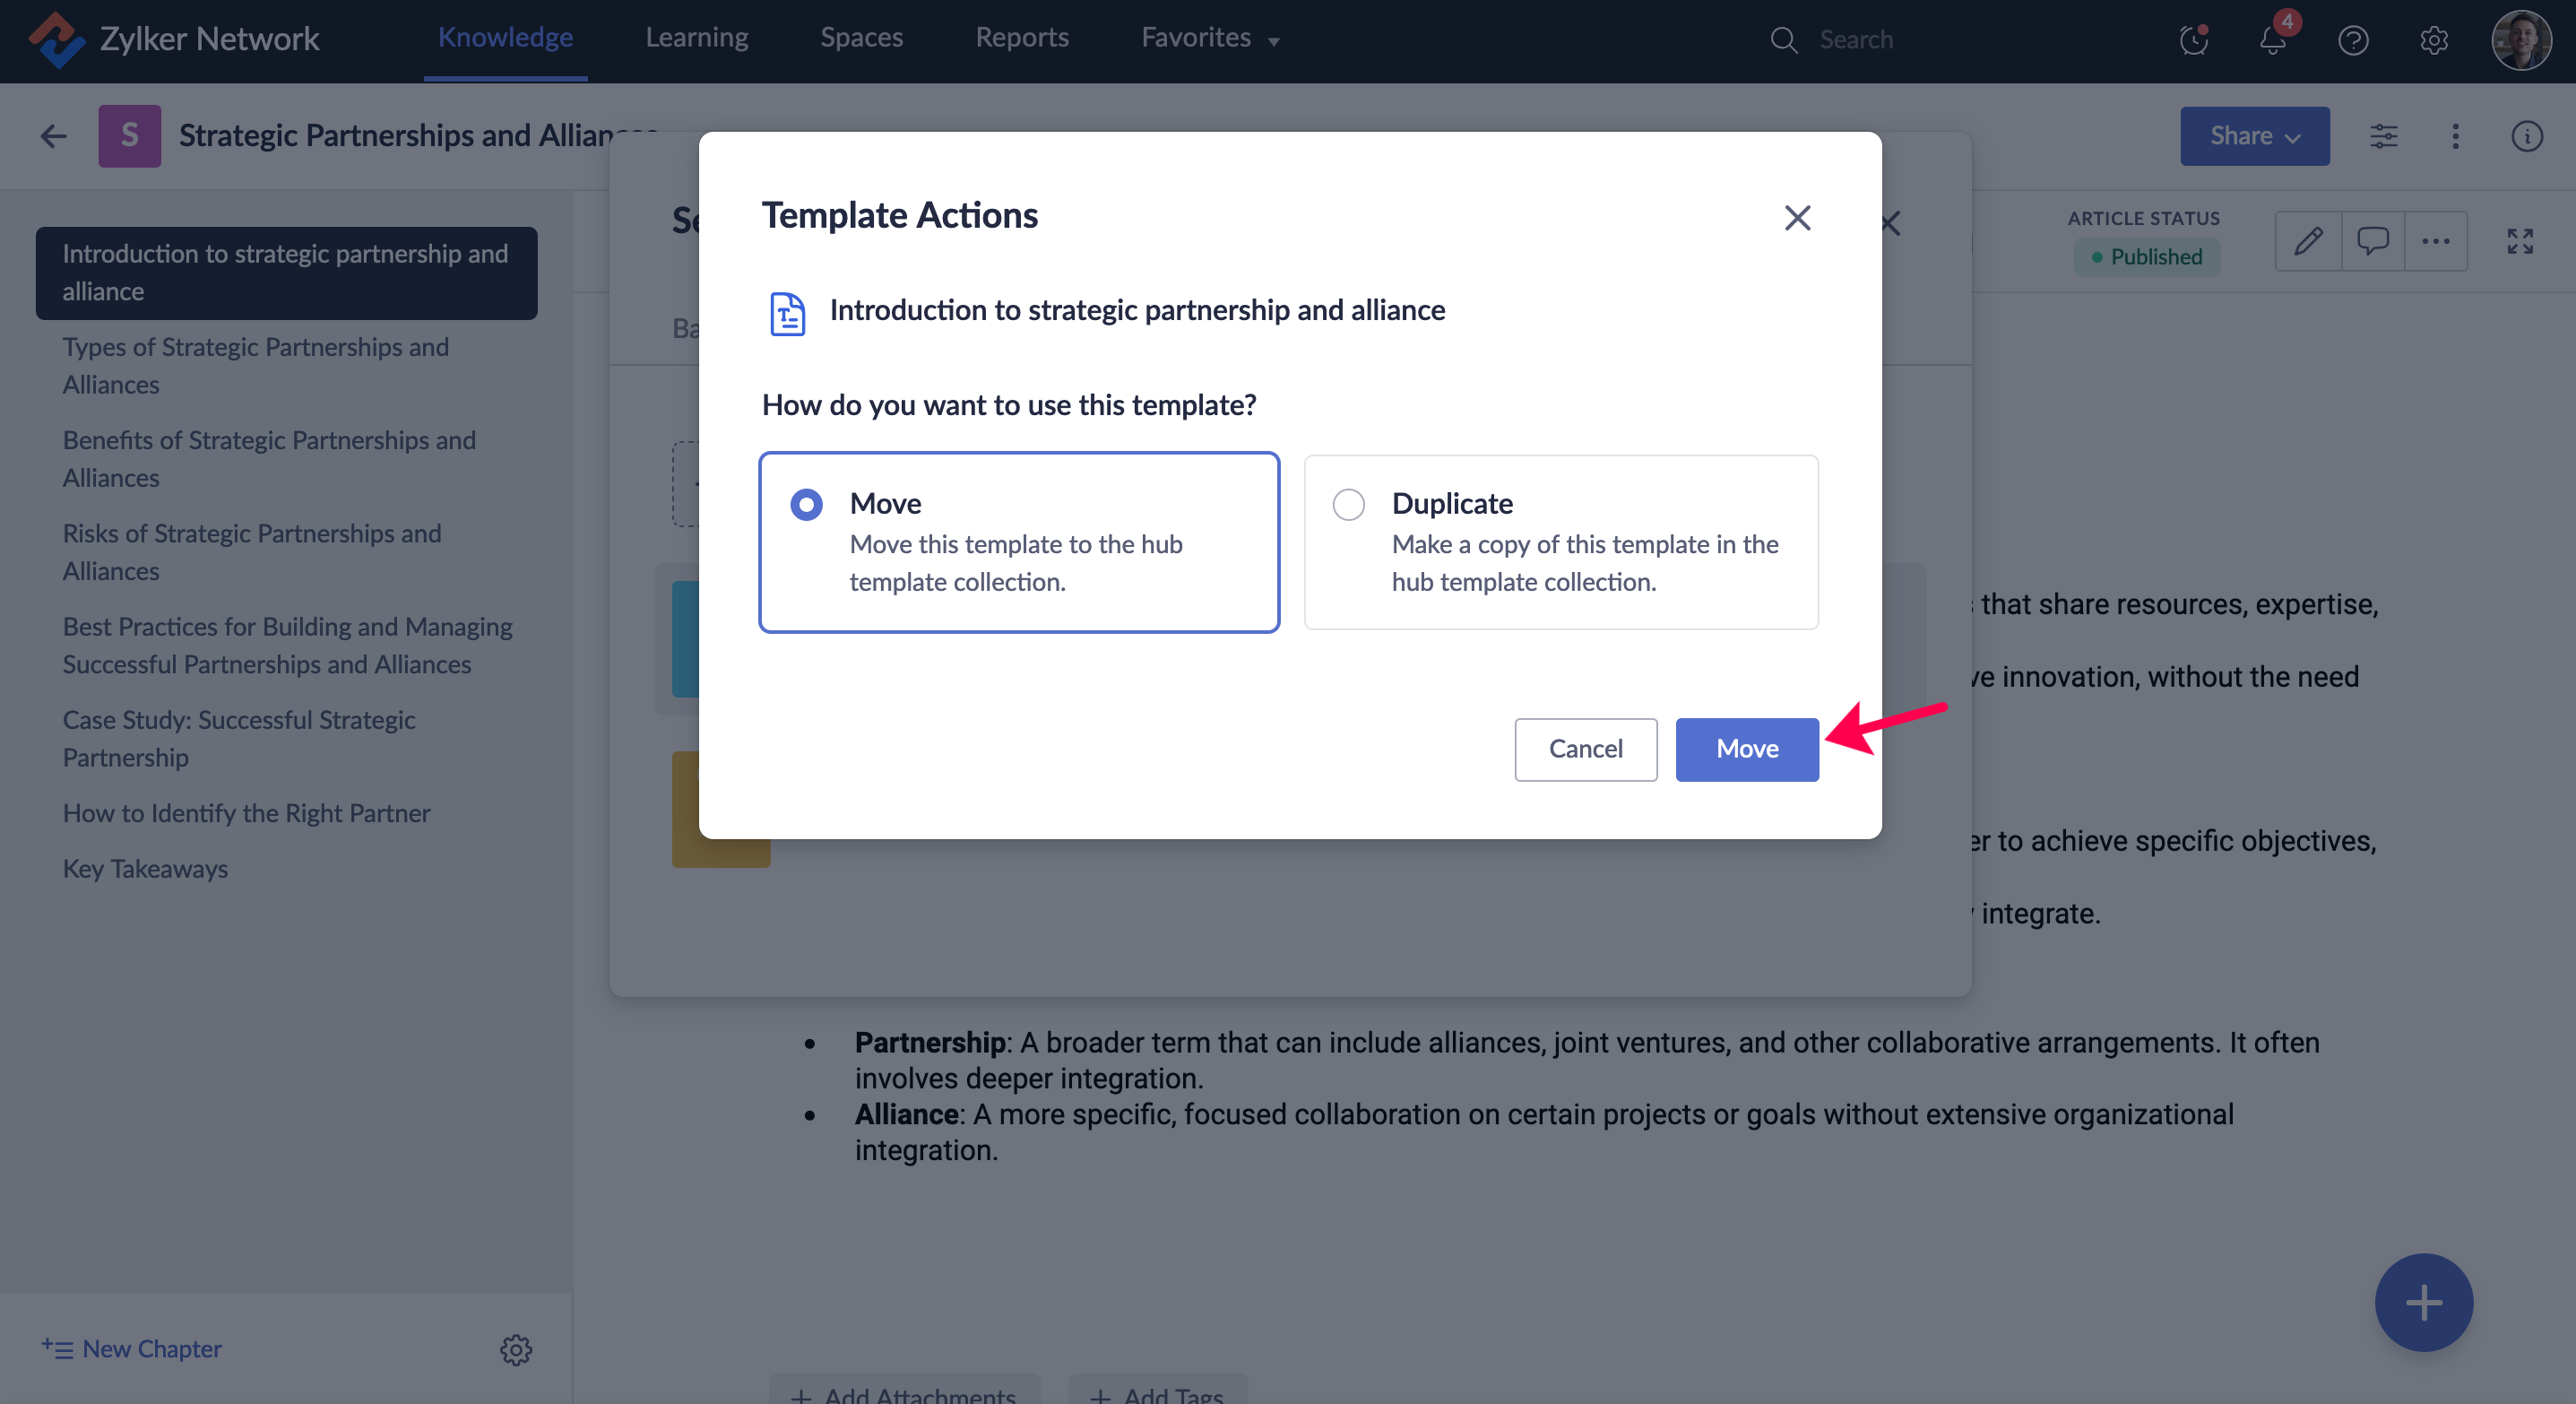Click the Cancel button
The image size is (2576, 1404).
(1585, 749)
